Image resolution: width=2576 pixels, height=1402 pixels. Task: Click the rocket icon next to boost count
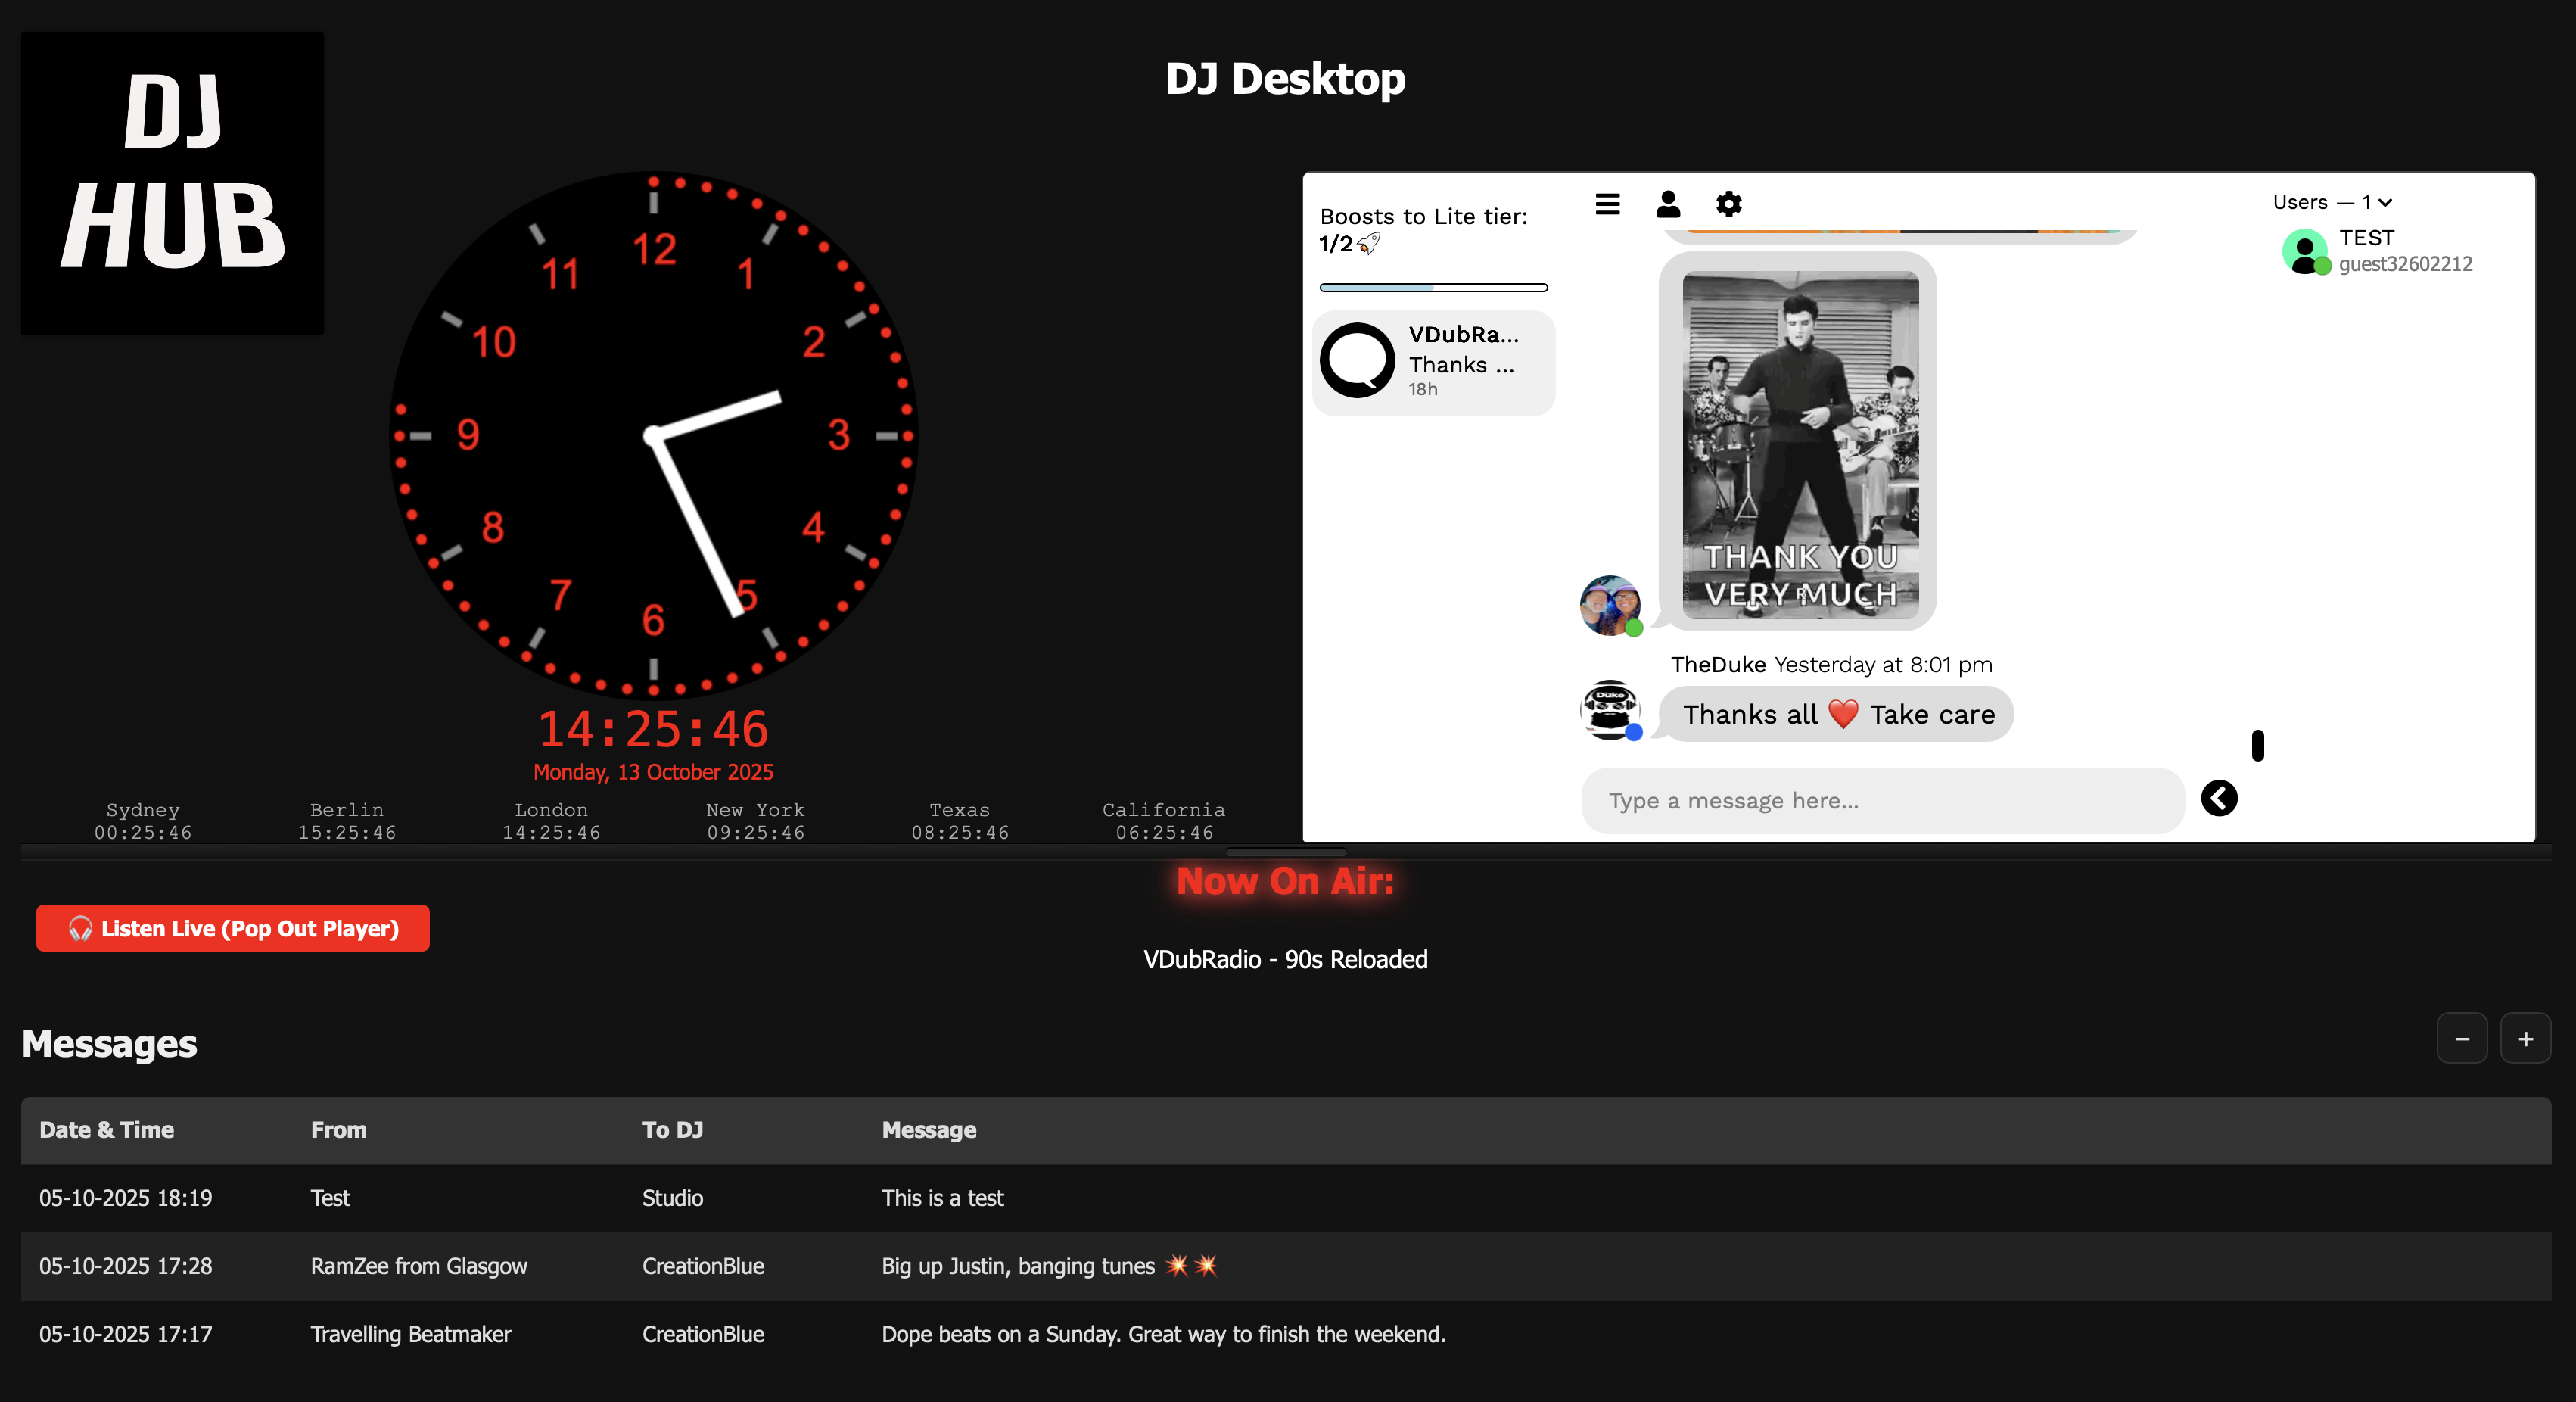pos(1369,242)
